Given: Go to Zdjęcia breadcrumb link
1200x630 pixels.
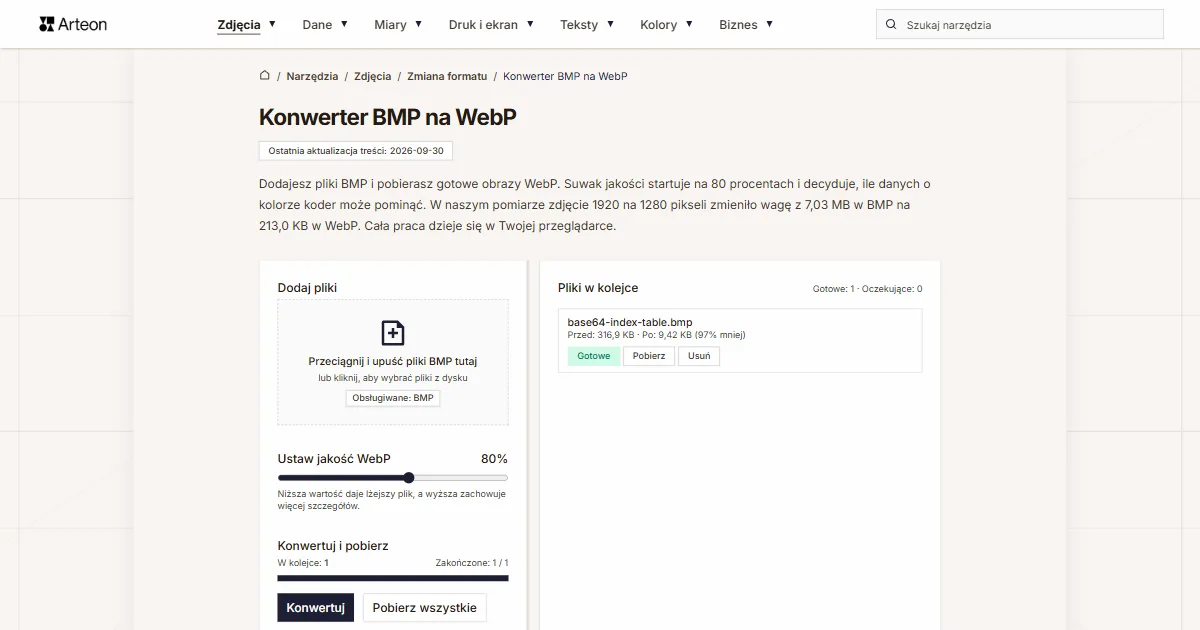Looking at the screenshot, I should click(372, 76).
